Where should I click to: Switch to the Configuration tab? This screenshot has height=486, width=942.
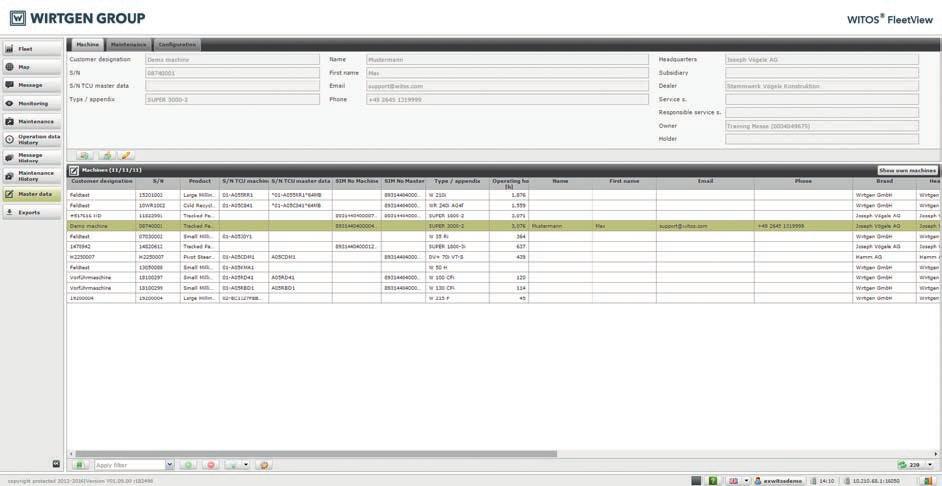pyautogui.click(x=177, y=44)
